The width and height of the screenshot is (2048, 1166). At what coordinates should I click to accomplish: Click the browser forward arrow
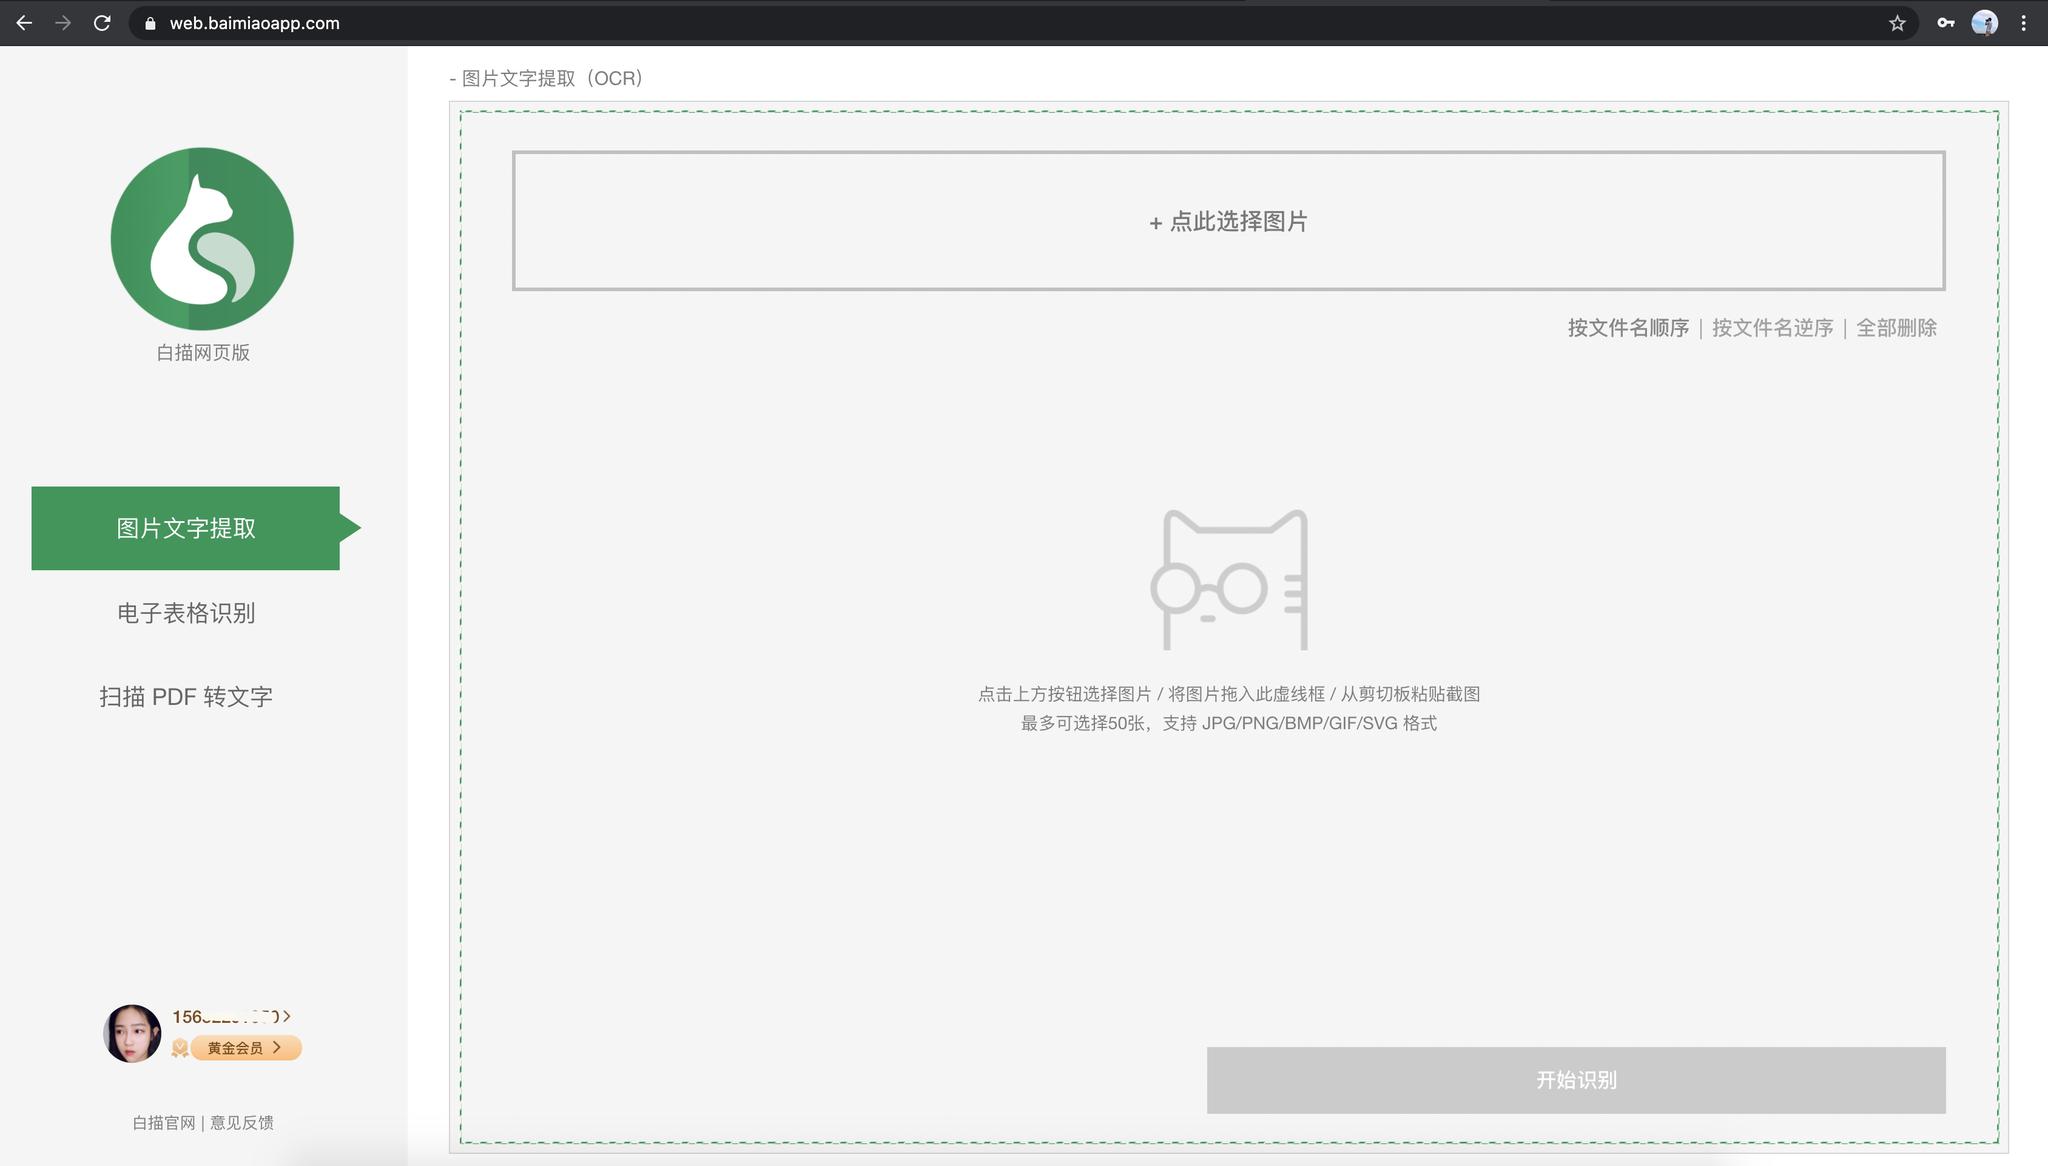[63, 23]
